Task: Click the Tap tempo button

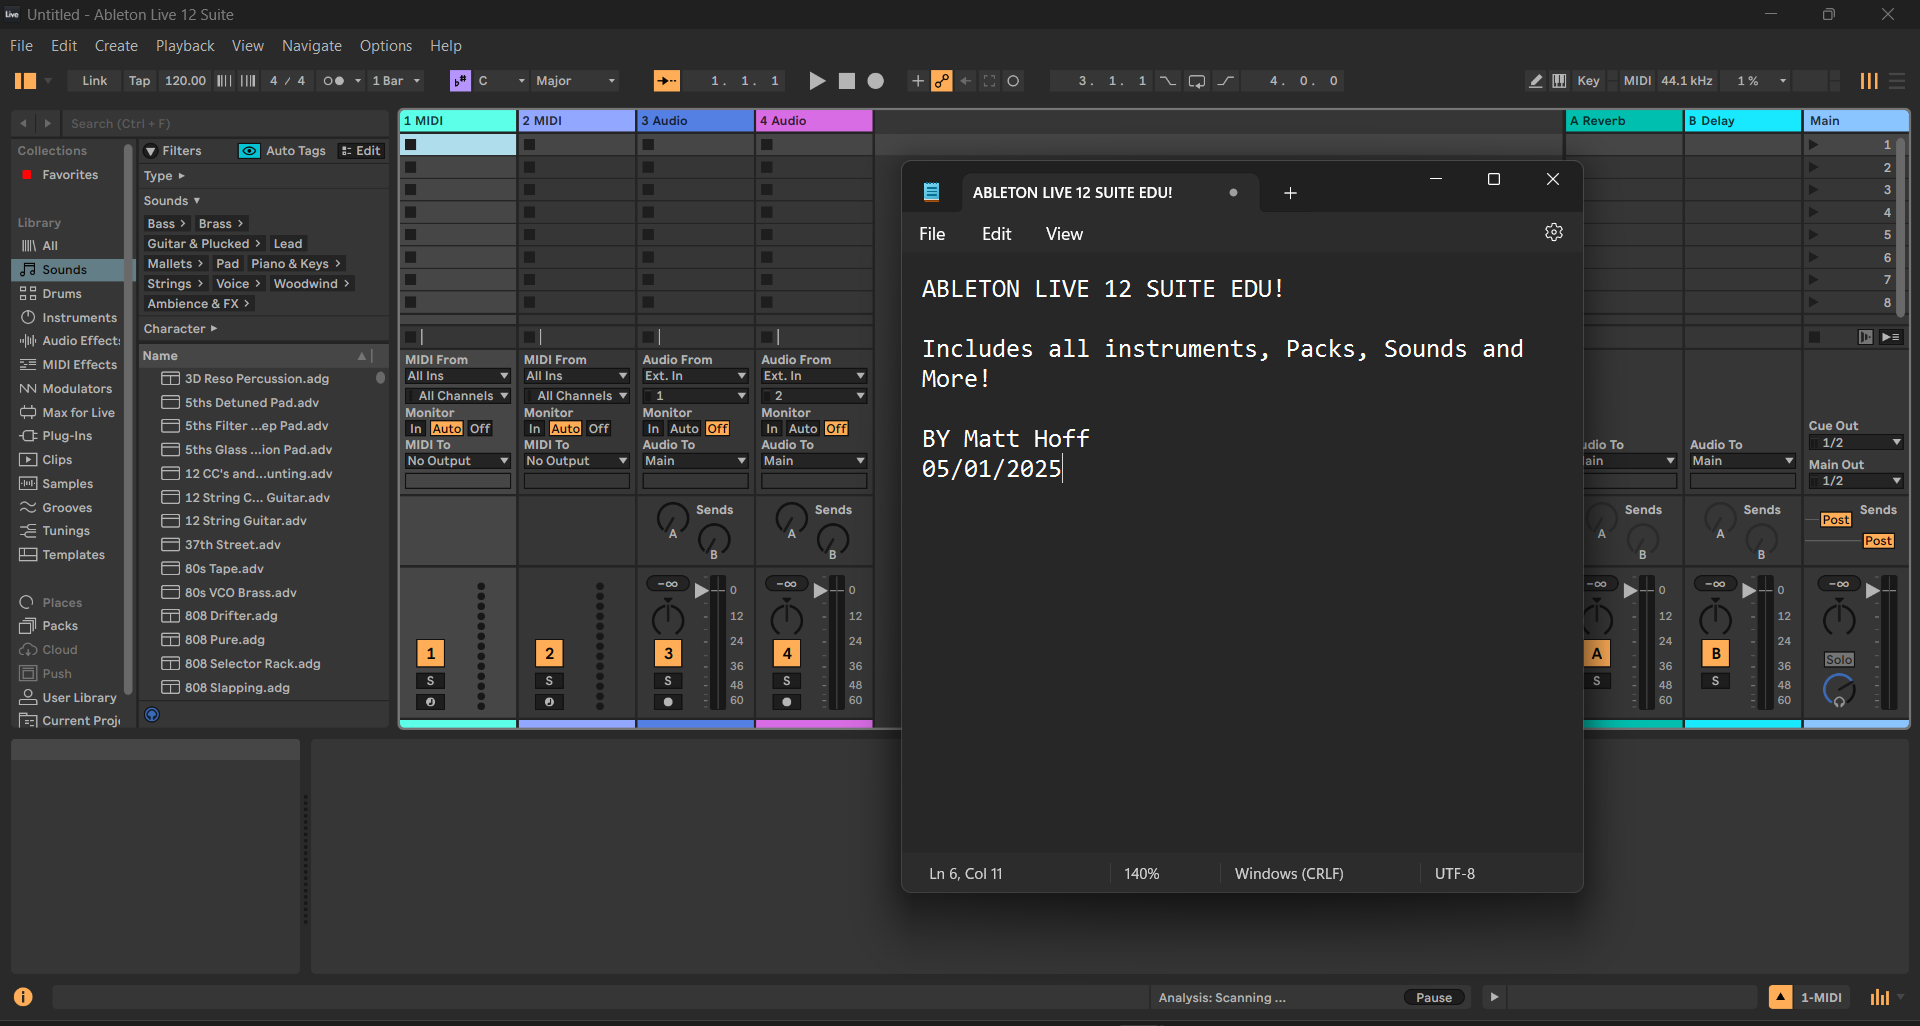Action: point(139,81)
